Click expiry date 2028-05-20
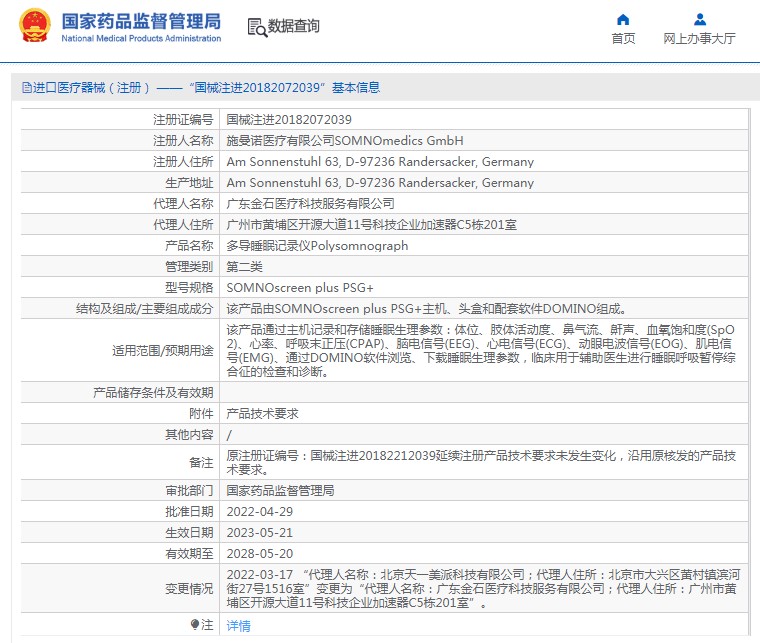The height and width of the screenshot is (643, 760). [x=260, y=553]
